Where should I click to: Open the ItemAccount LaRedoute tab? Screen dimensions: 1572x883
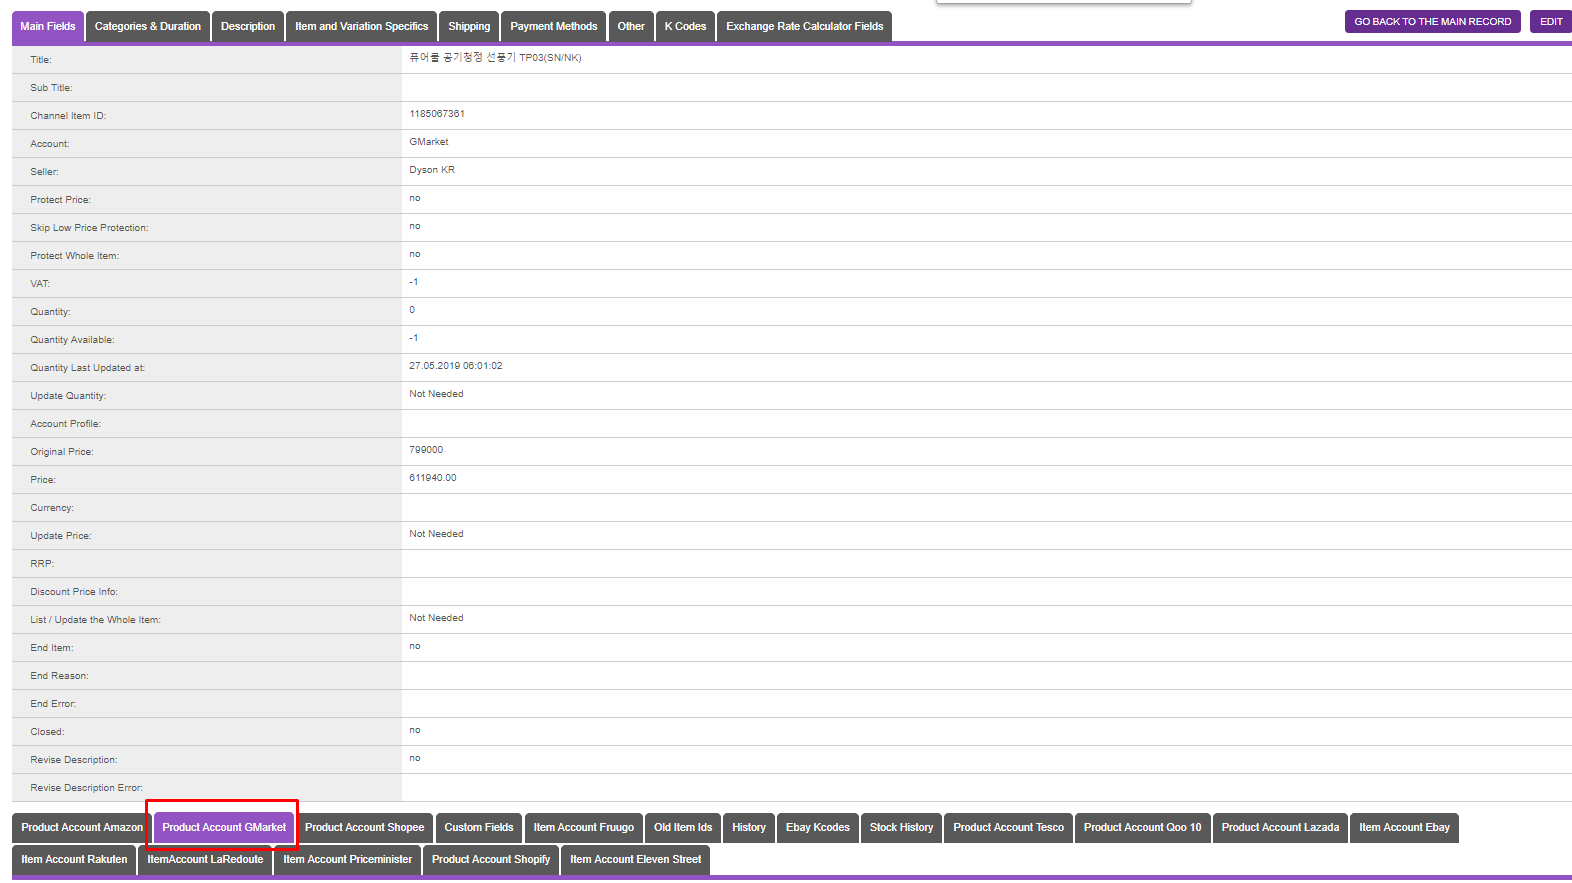tap(205, 860)
